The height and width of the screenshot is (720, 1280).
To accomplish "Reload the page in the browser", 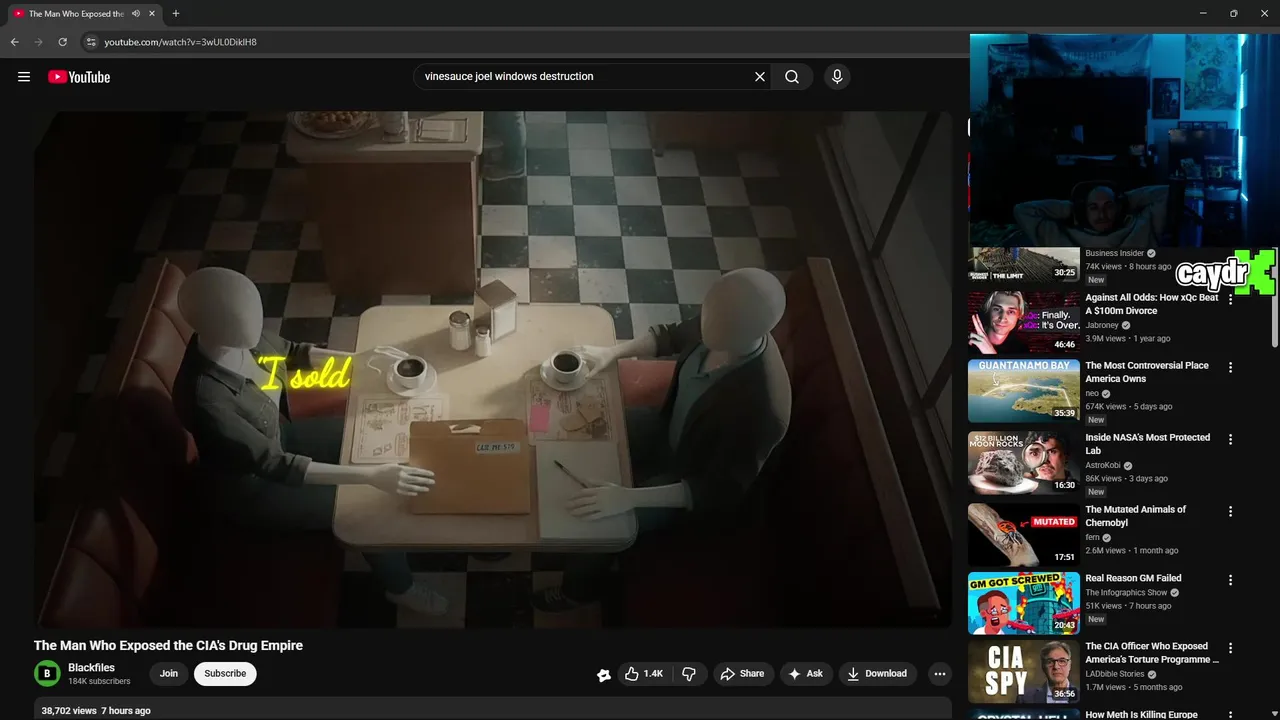I will (63, 42).
